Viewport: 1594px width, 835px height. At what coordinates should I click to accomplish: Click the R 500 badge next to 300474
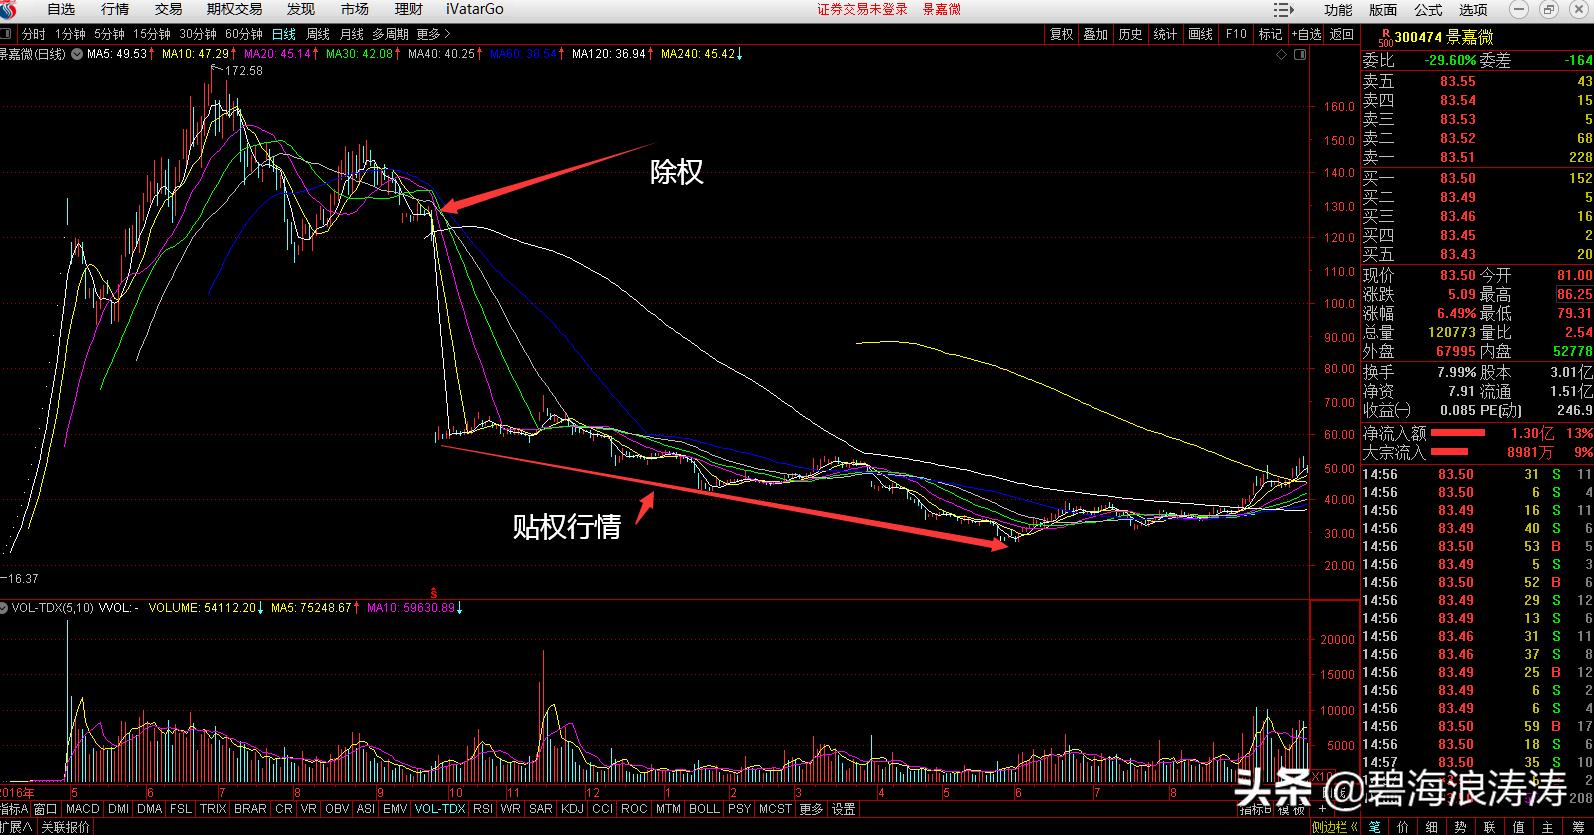[x=1385, y=38]
